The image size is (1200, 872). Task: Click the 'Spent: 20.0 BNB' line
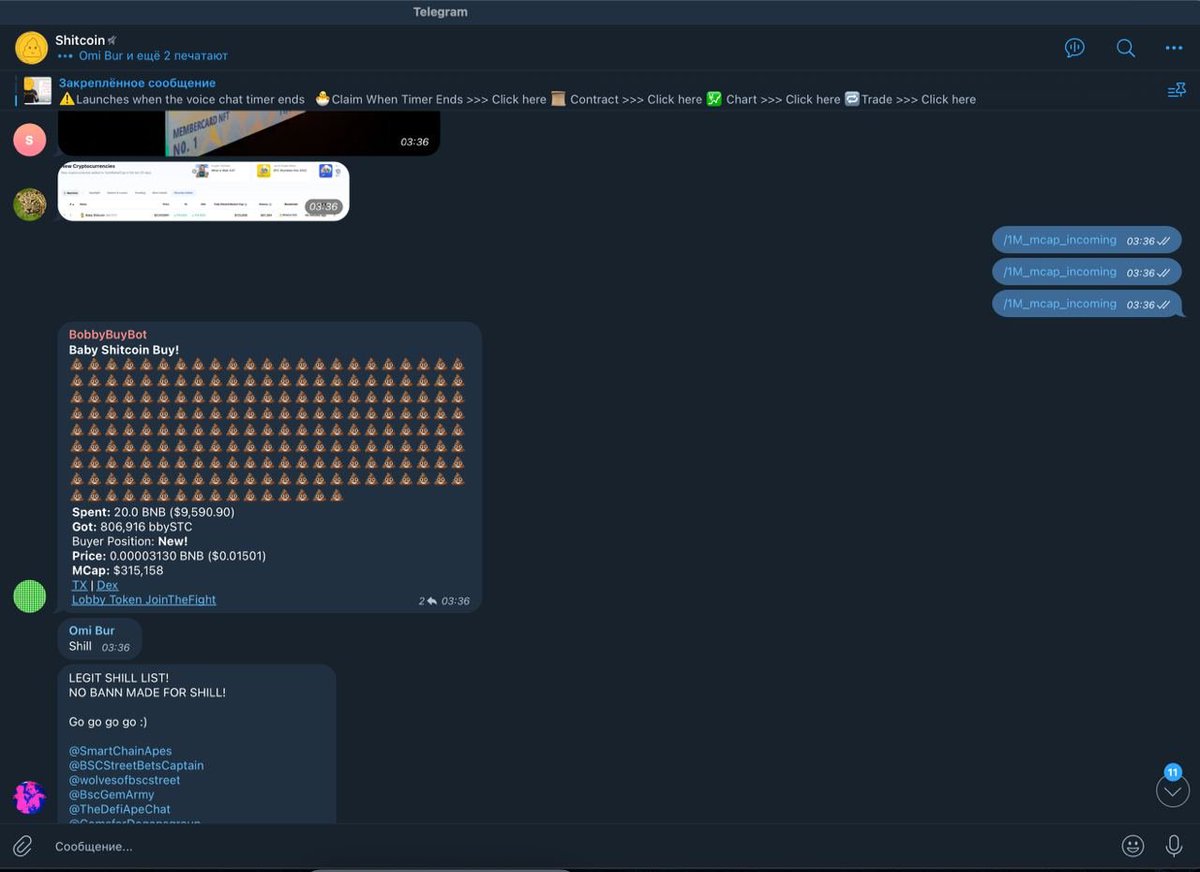[153, 512]
